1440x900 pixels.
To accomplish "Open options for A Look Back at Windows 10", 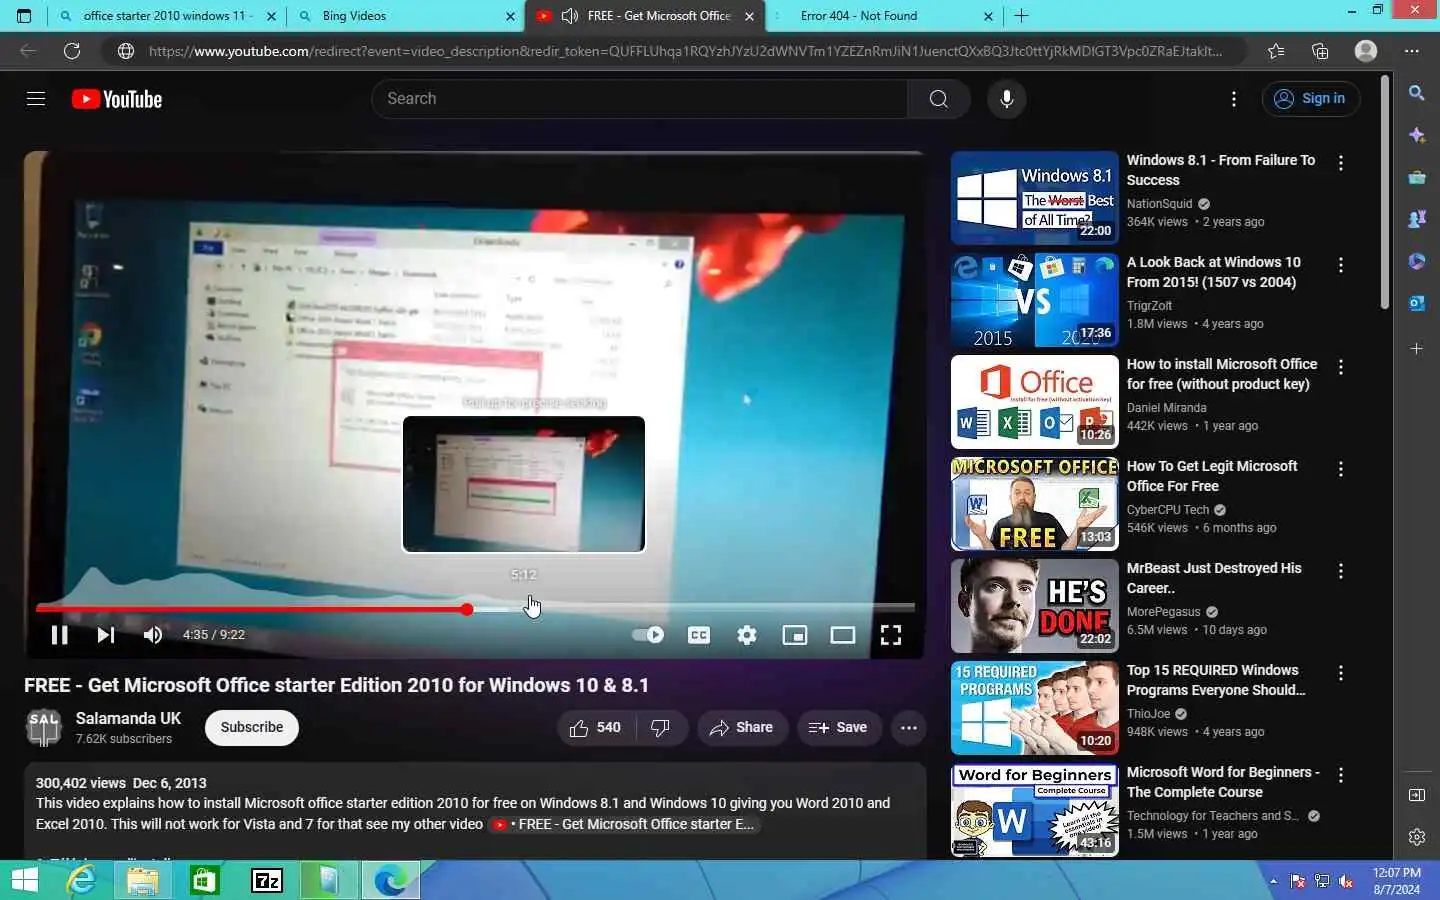I will tap(1341, 265).
